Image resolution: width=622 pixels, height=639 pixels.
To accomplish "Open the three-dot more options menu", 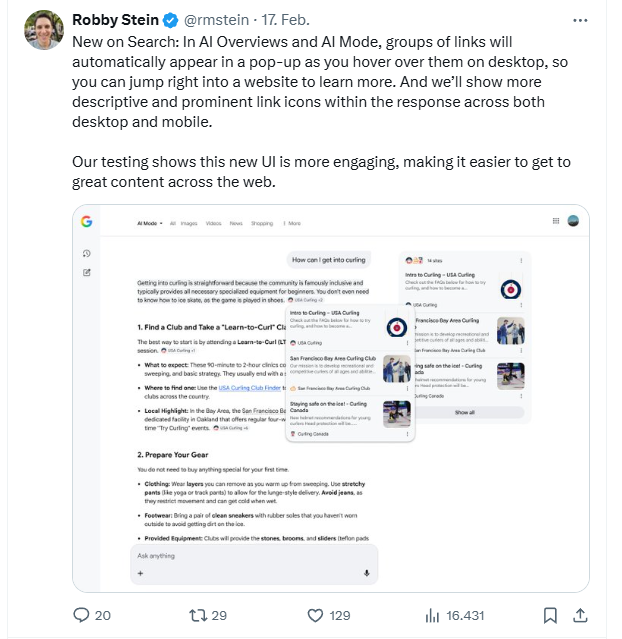I will (580, 19).
